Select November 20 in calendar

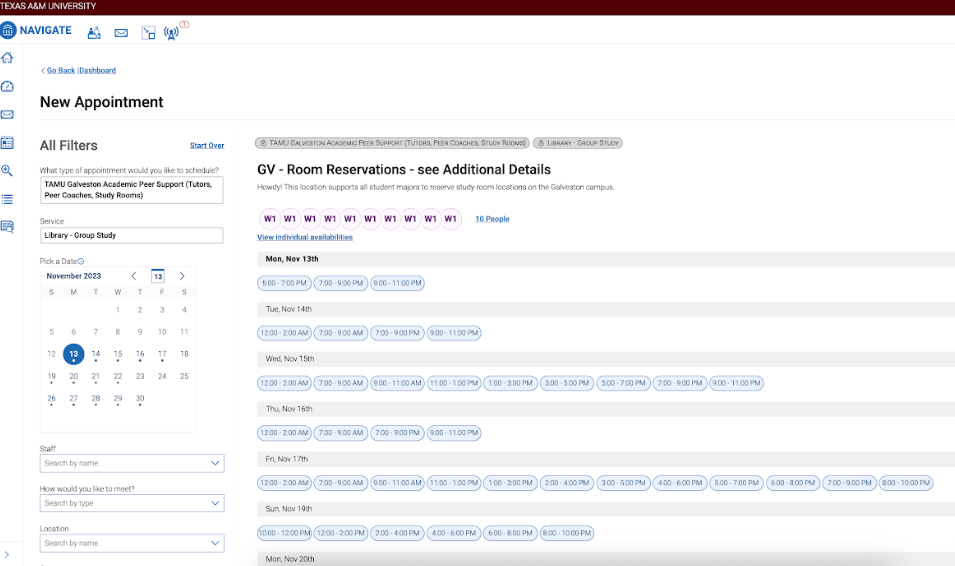pos(74,377)
